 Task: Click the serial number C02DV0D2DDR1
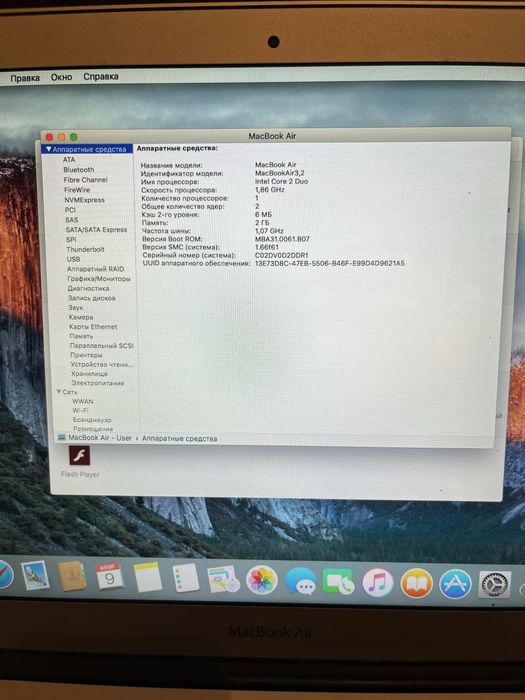click(x=281, y=255)
